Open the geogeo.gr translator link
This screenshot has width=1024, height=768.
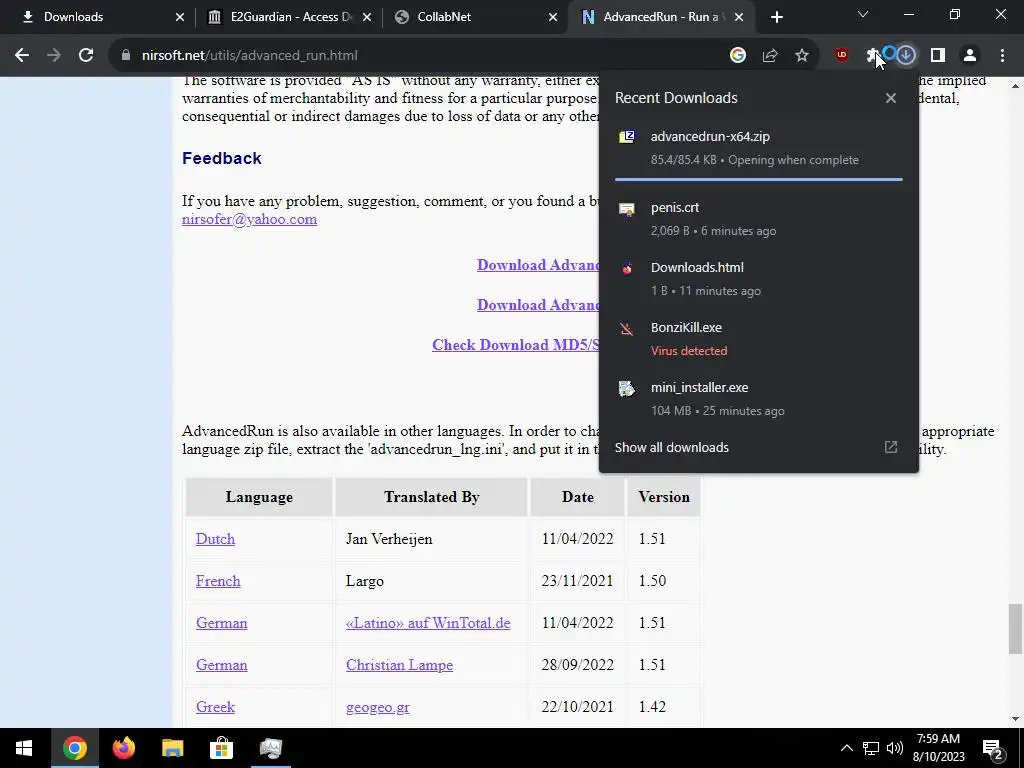[x=377, y=707]
